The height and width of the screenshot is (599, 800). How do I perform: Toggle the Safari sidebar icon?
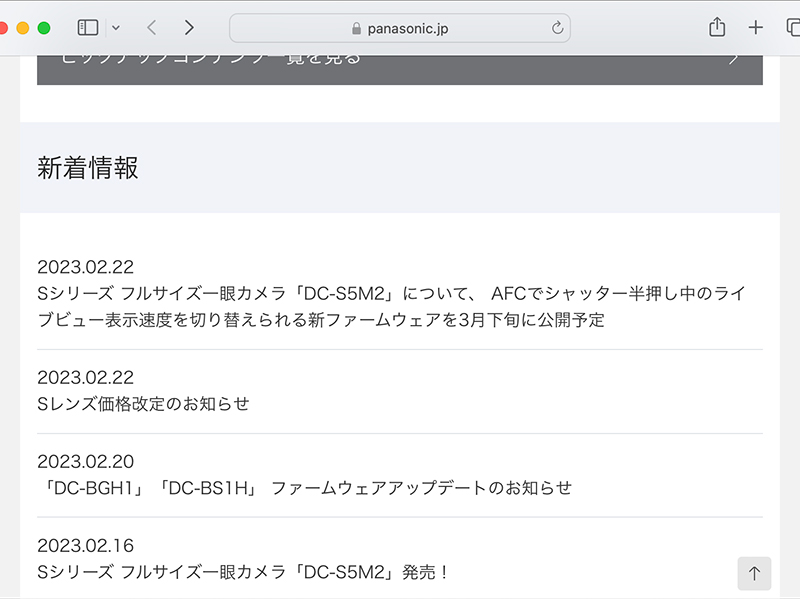87,28
